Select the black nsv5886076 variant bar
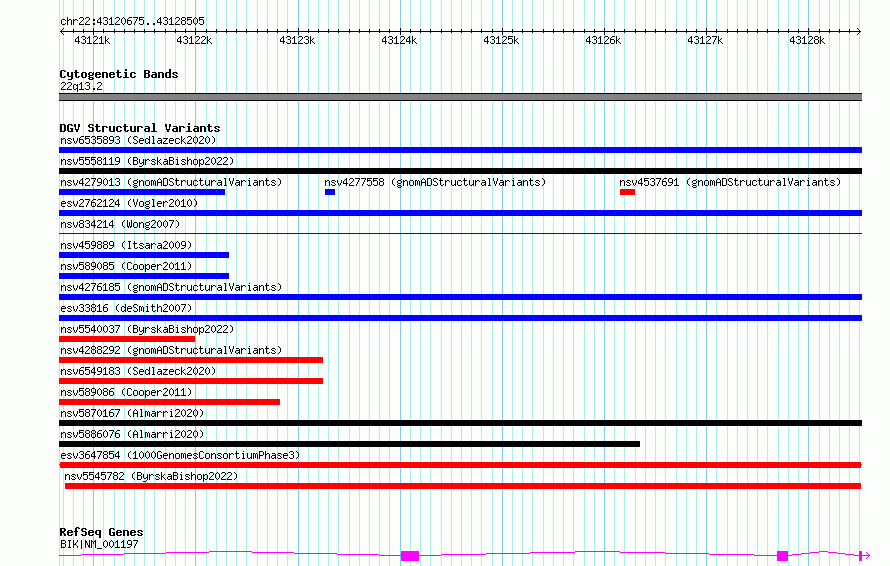 point(350,444)
